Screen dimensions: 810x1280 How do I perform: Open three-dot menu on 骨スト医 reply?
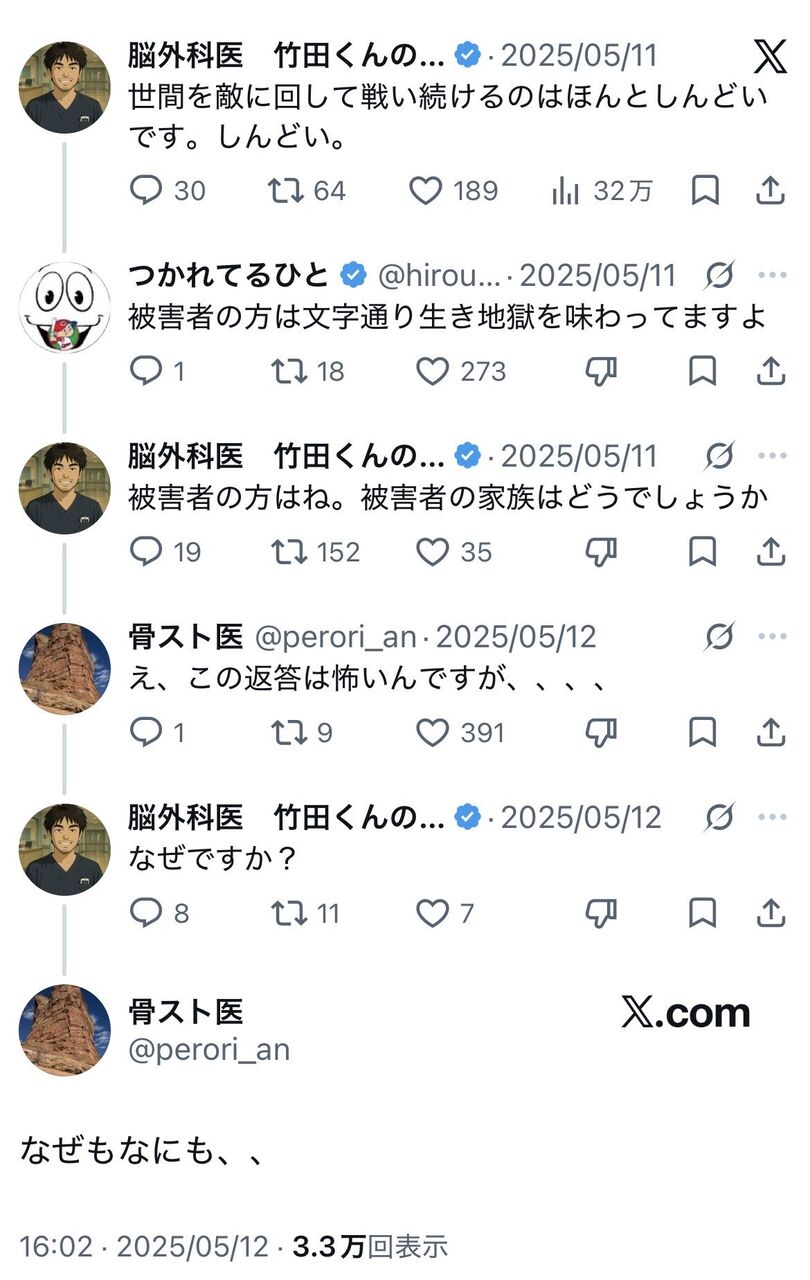tap(772, 636)
